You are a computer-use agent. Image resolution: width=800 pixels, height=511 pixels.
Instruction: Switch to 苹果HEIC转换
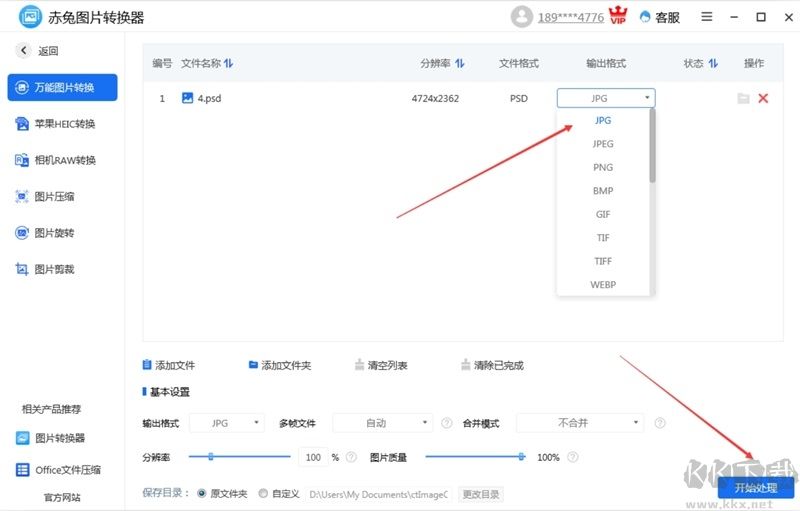pyautogui.click(x=55, y=124)
